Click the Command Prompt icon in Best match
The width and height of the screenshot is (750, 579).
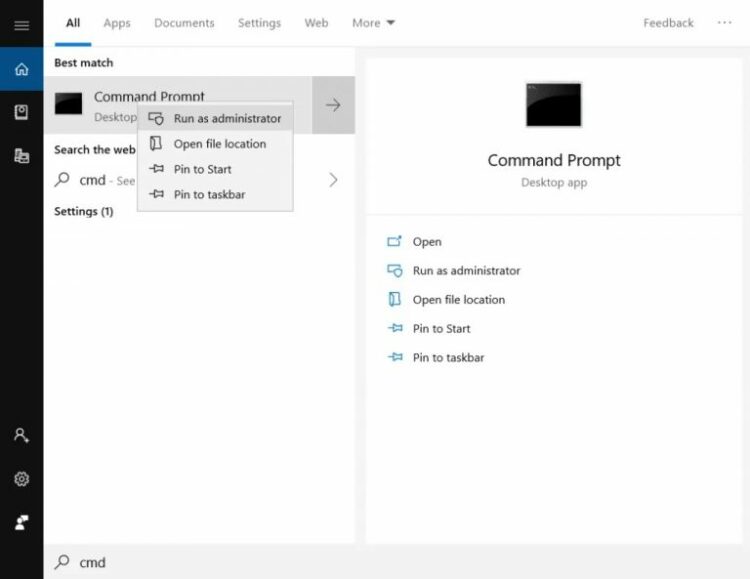pyautogui.click(x=68, y=103)
